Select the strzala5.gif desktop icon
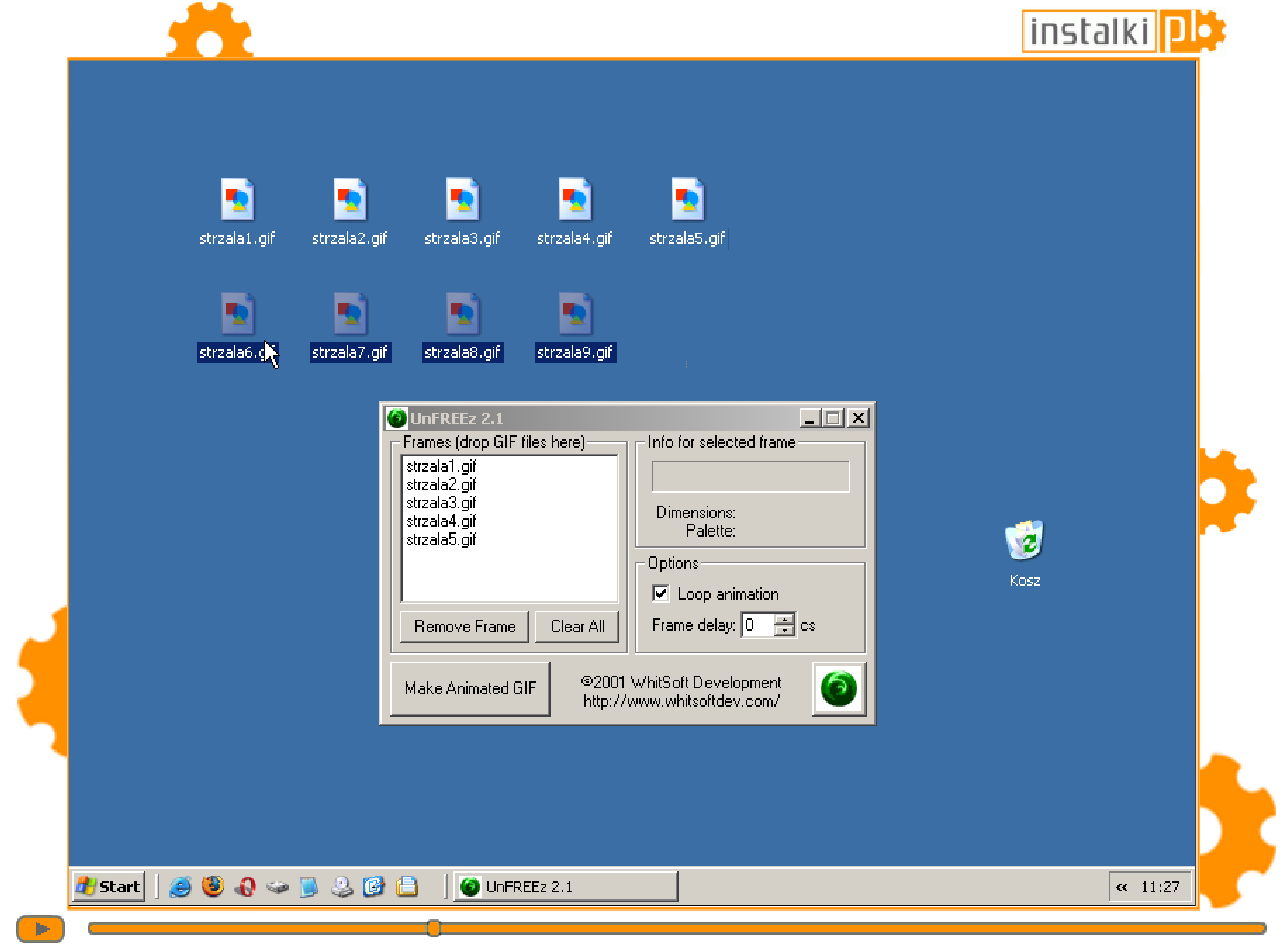The image size is (1284, 944). tap(687, 201)
